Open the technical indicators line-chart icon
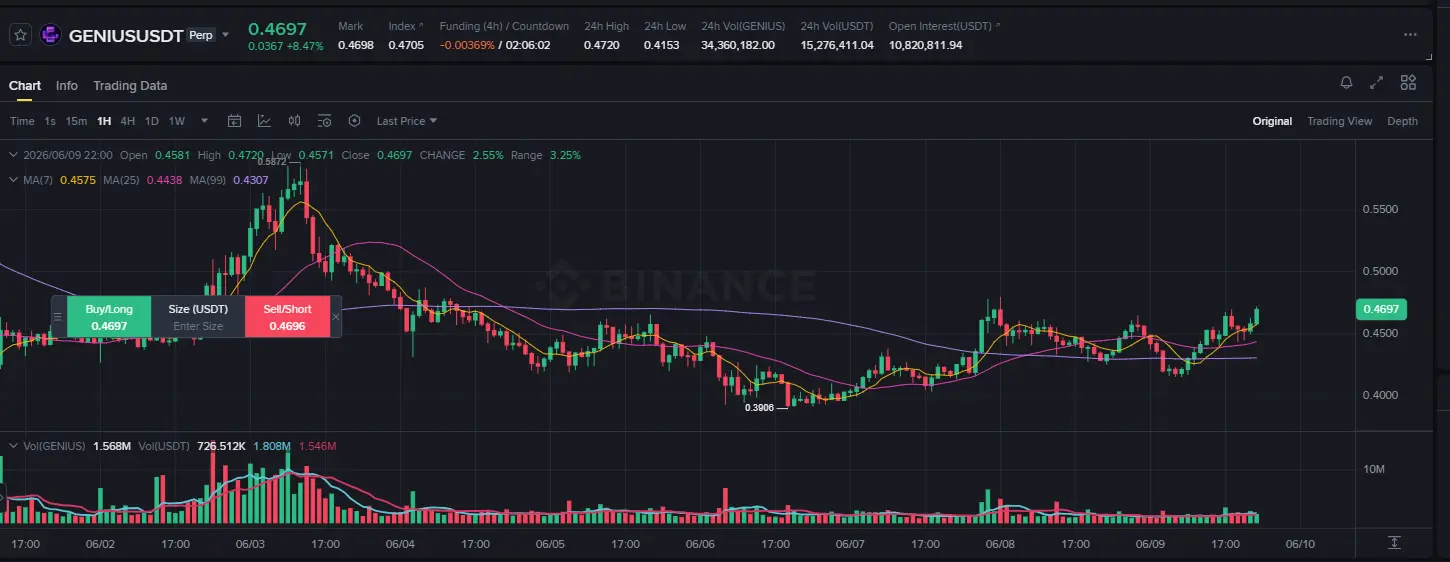The width and height of the screenshot is (1450, 562). [x=264, y=121]
